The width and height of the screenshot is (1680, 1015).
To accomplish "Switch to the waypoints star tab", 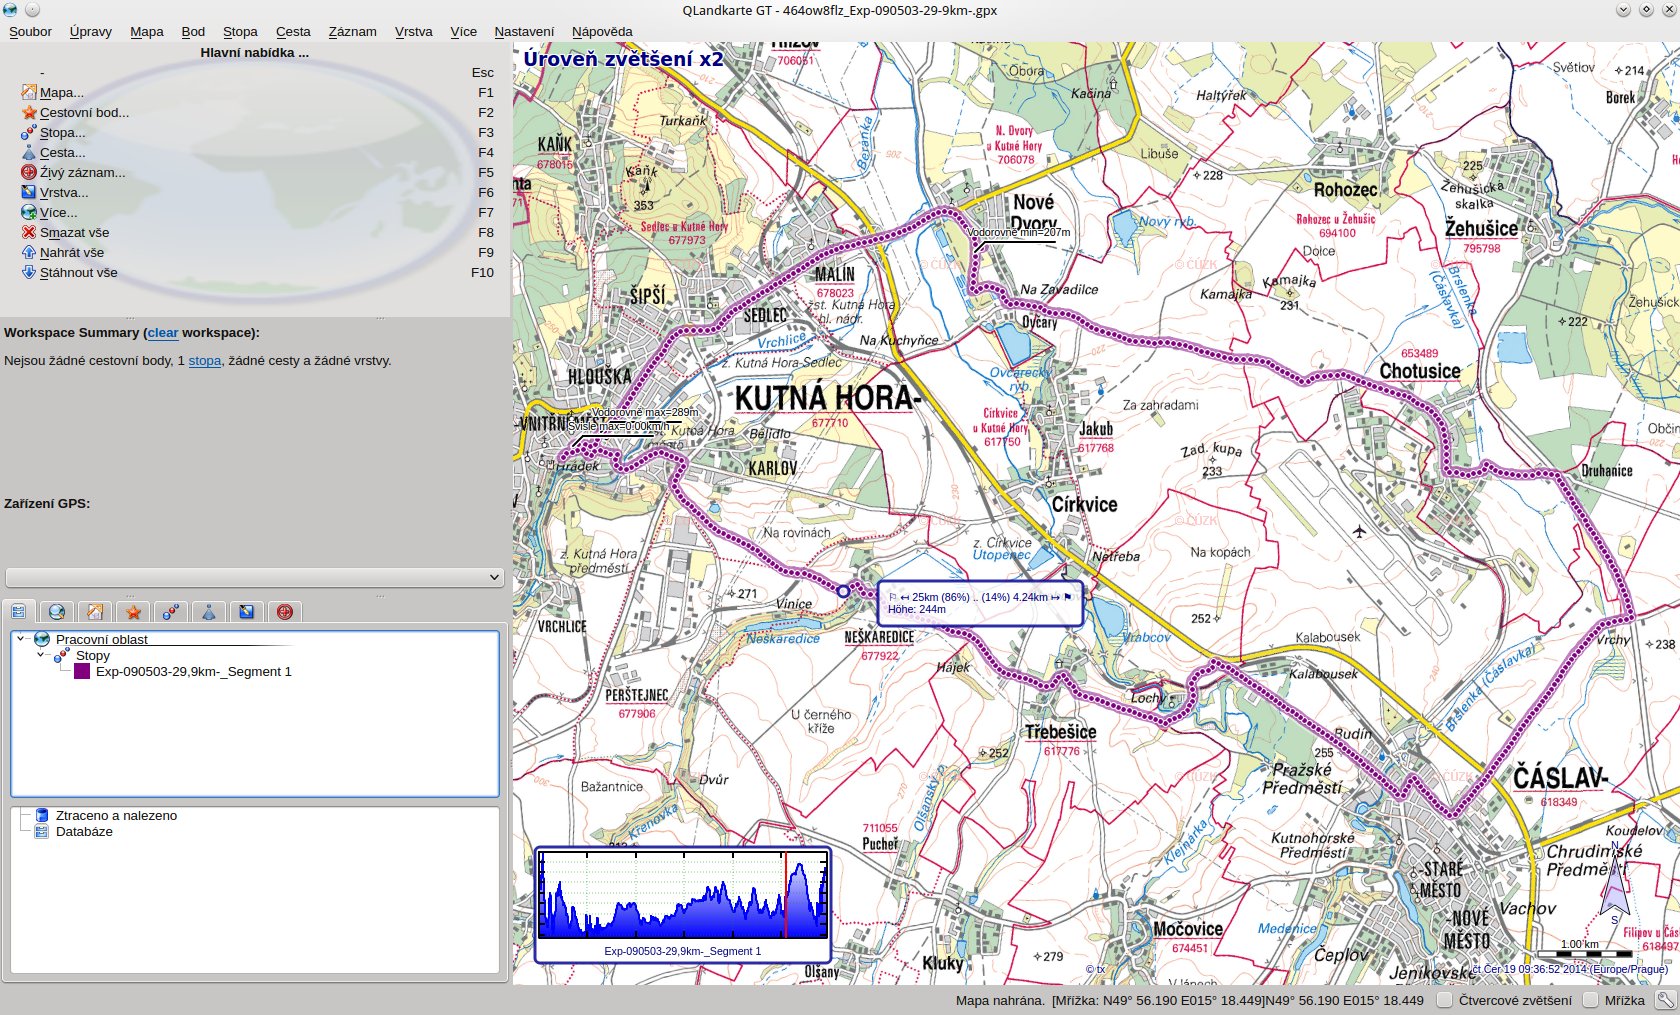I will [x=133, y=611].
